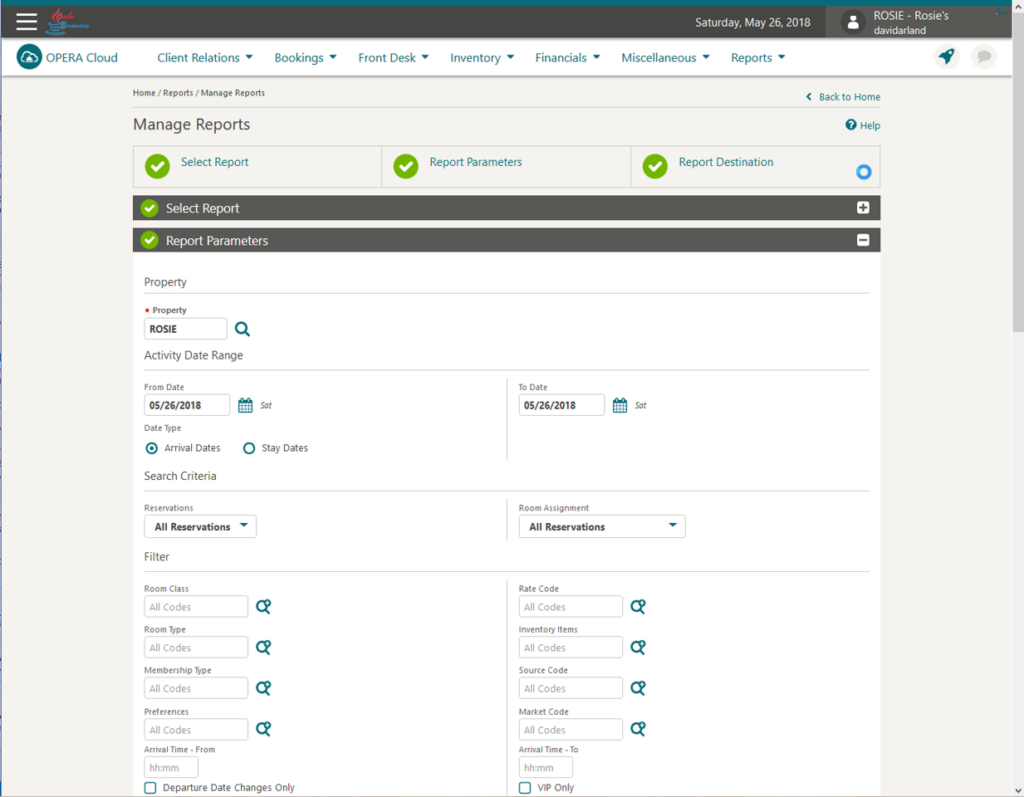Open the Reports menu
The height and width of the screenshot is (797, 1024).
point(758,57)
